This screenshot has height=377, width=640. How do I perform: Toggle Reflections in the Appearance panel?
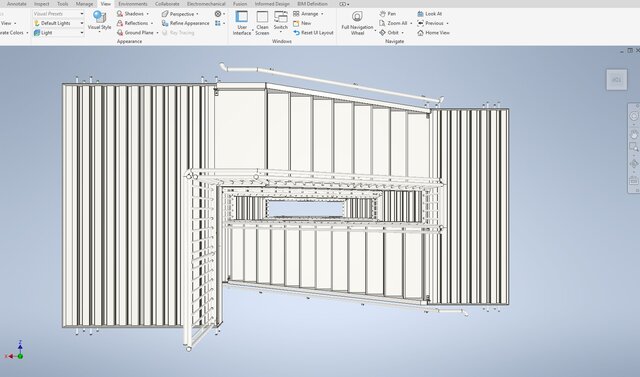point(133,23)
